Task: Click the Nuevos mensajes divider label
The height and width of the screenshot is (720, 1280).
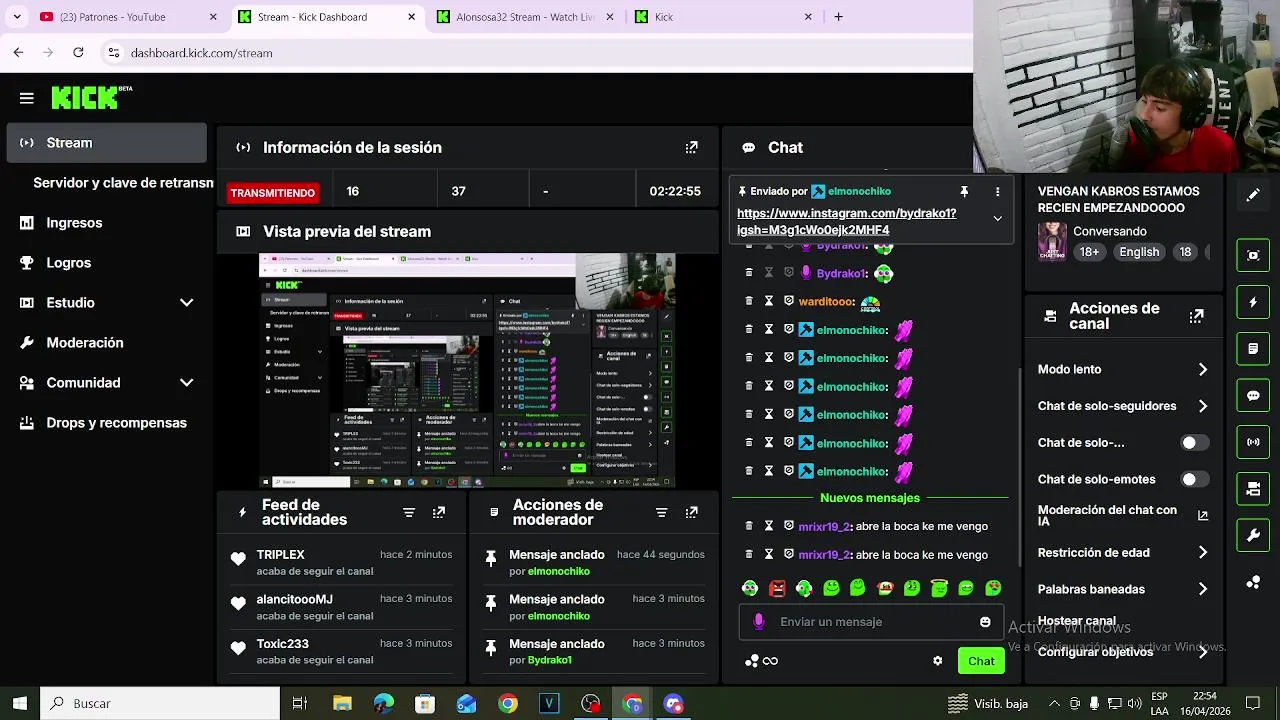Action: pos(870,498)
